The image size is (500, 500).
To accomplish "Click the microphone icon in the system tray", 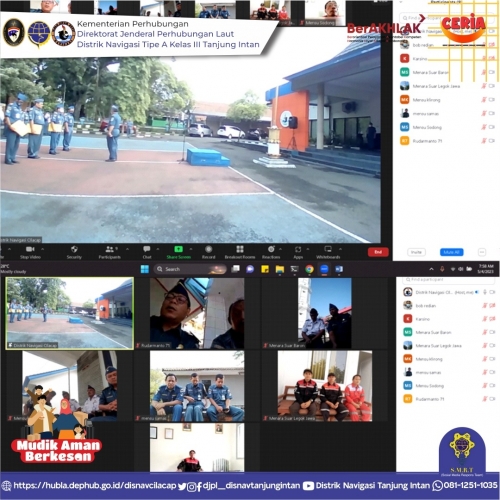I will [x=442, y=269].
